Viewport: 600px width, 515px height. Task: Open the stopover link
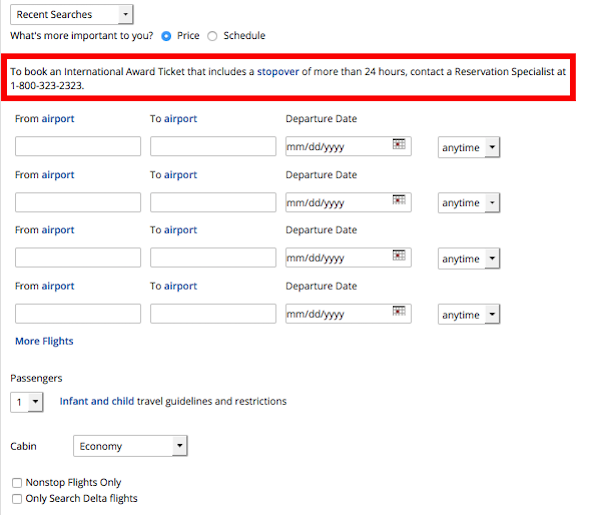(278, 72)
